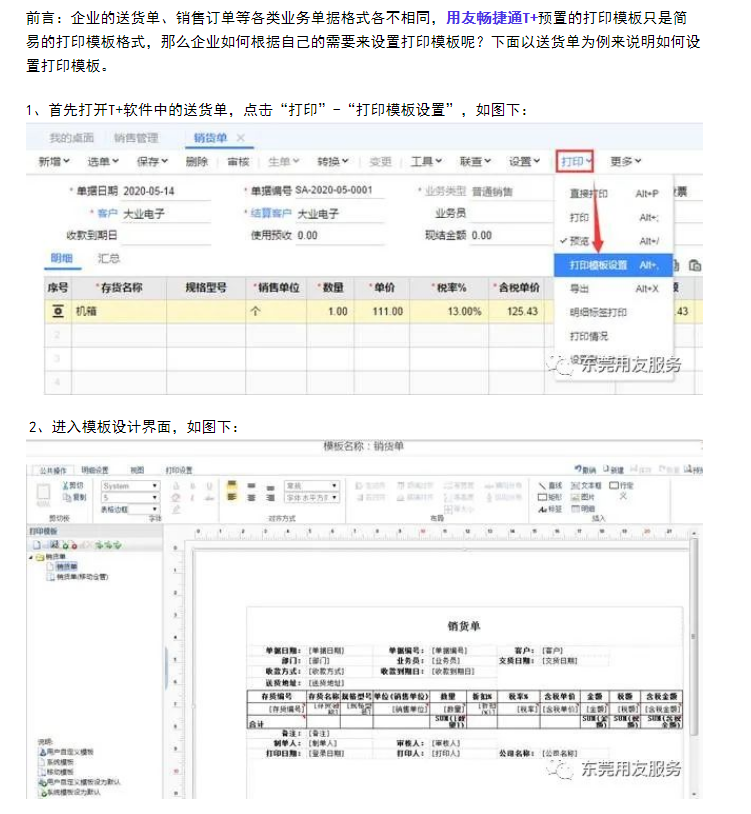751x814 pixels.
Task: Expand the 转换 dropdown
Action: [333, 161]
